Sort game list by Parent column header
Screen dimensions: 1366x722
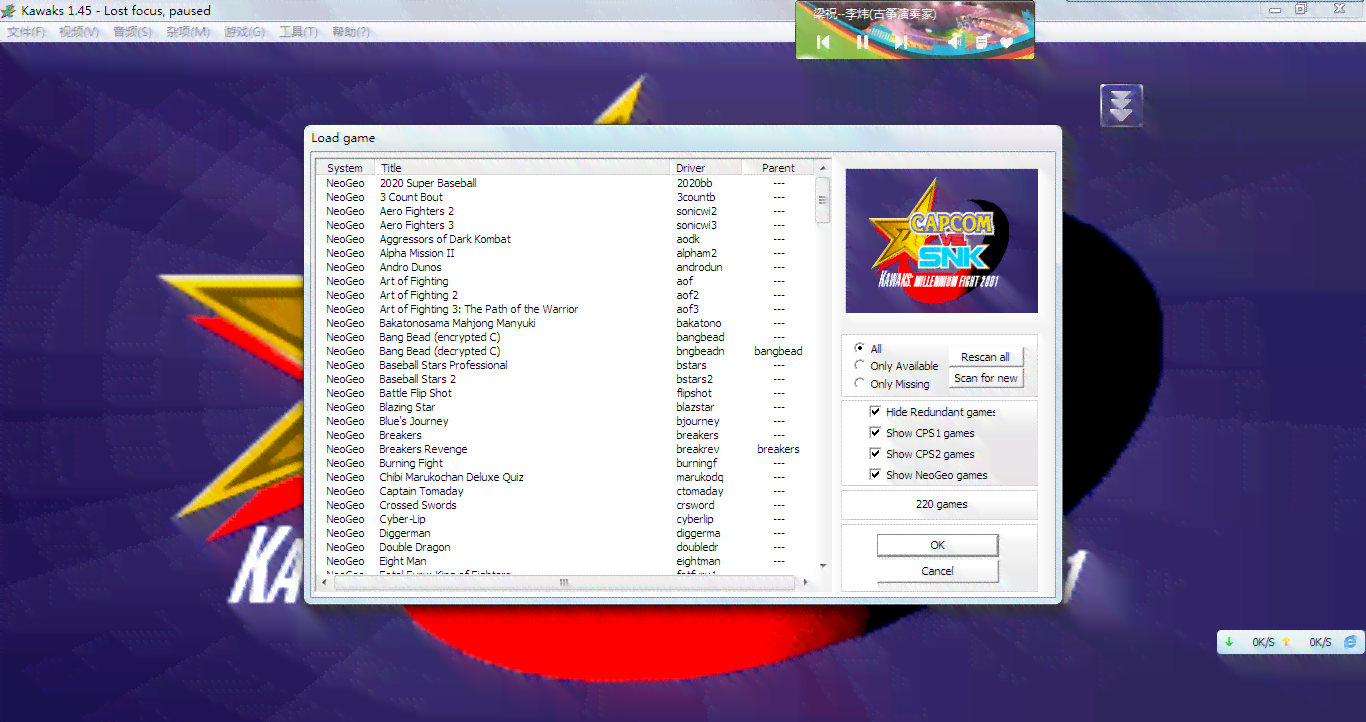(x=778, y=168)
